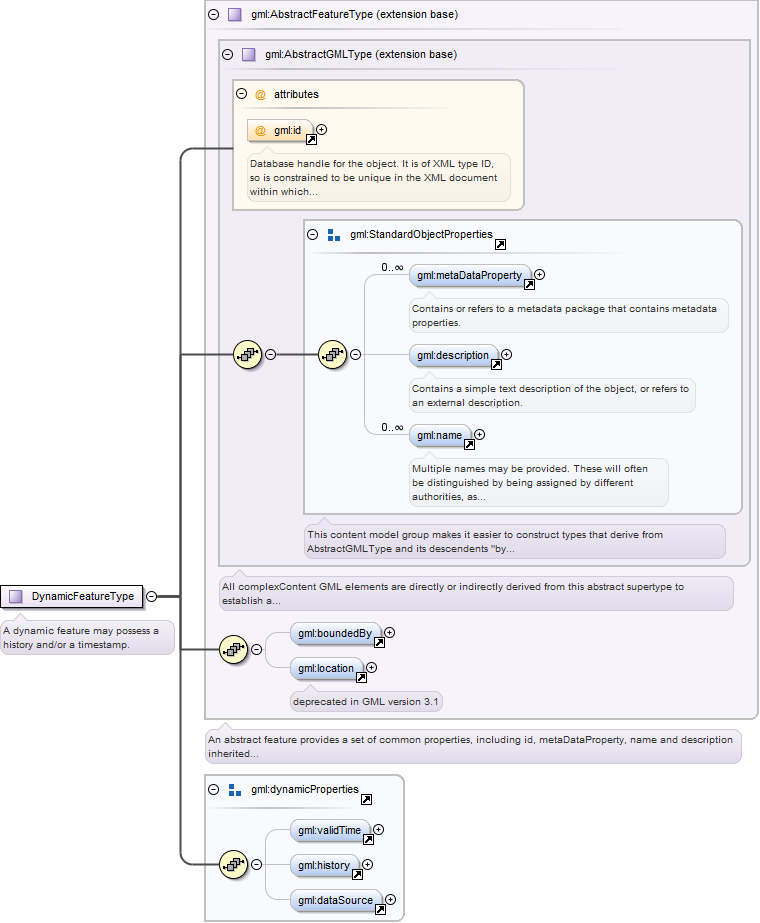Open the gml:validTime element

(330, 831)
